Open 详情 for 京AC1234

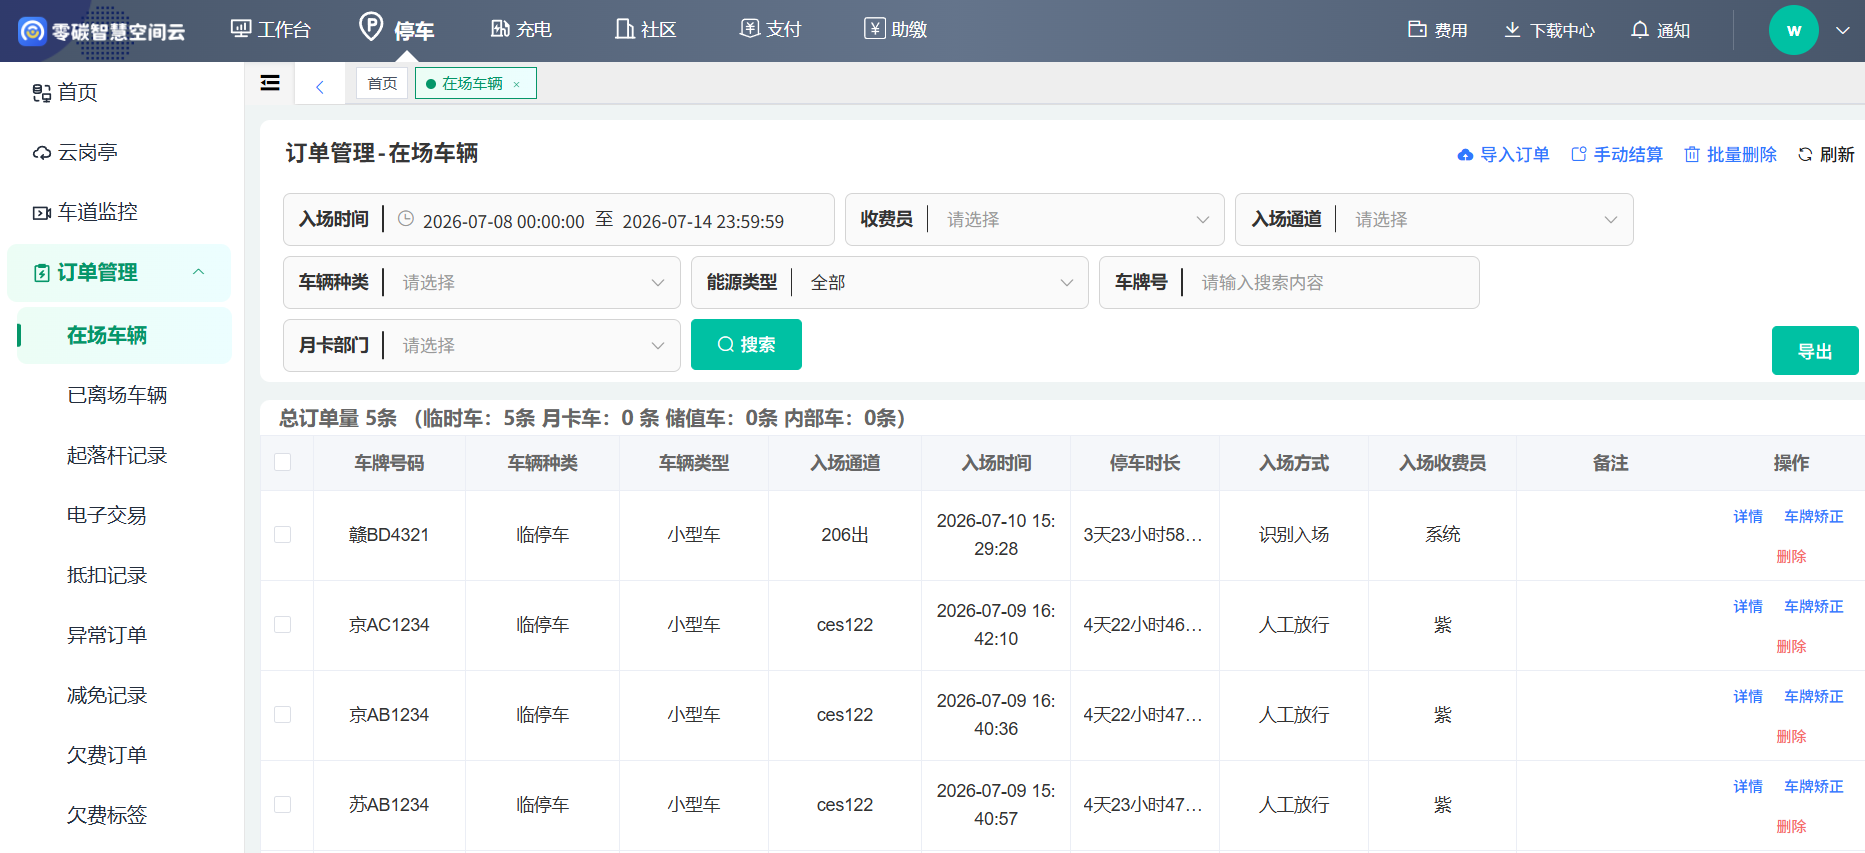pos(1748,606)
